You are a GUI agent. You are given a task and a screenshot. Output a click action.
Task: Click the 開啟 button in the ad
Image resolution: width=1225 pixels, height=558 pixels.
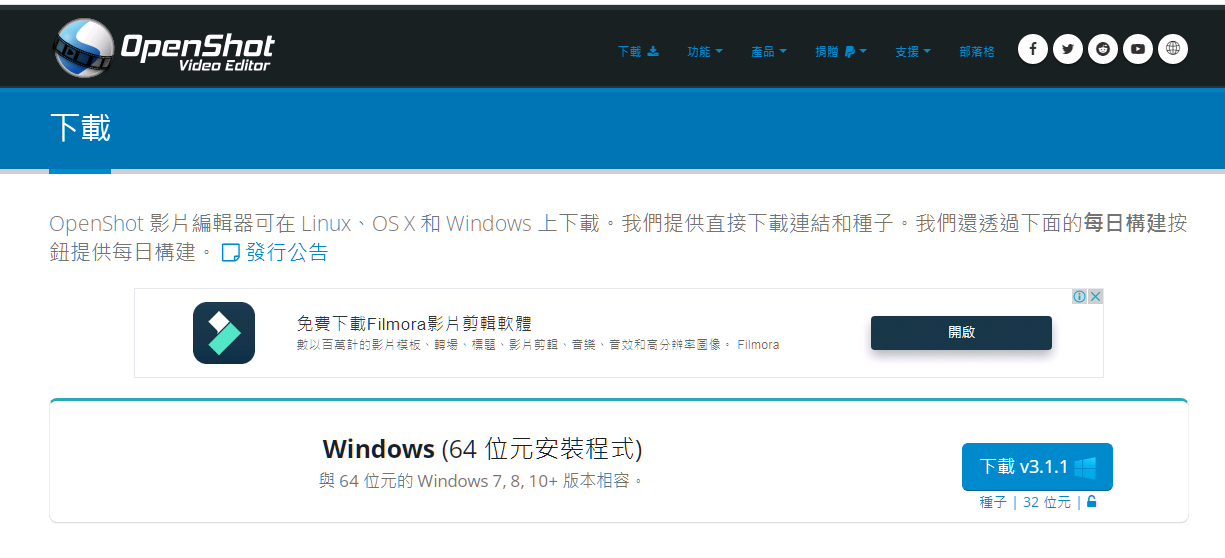(x=961, y=333)
